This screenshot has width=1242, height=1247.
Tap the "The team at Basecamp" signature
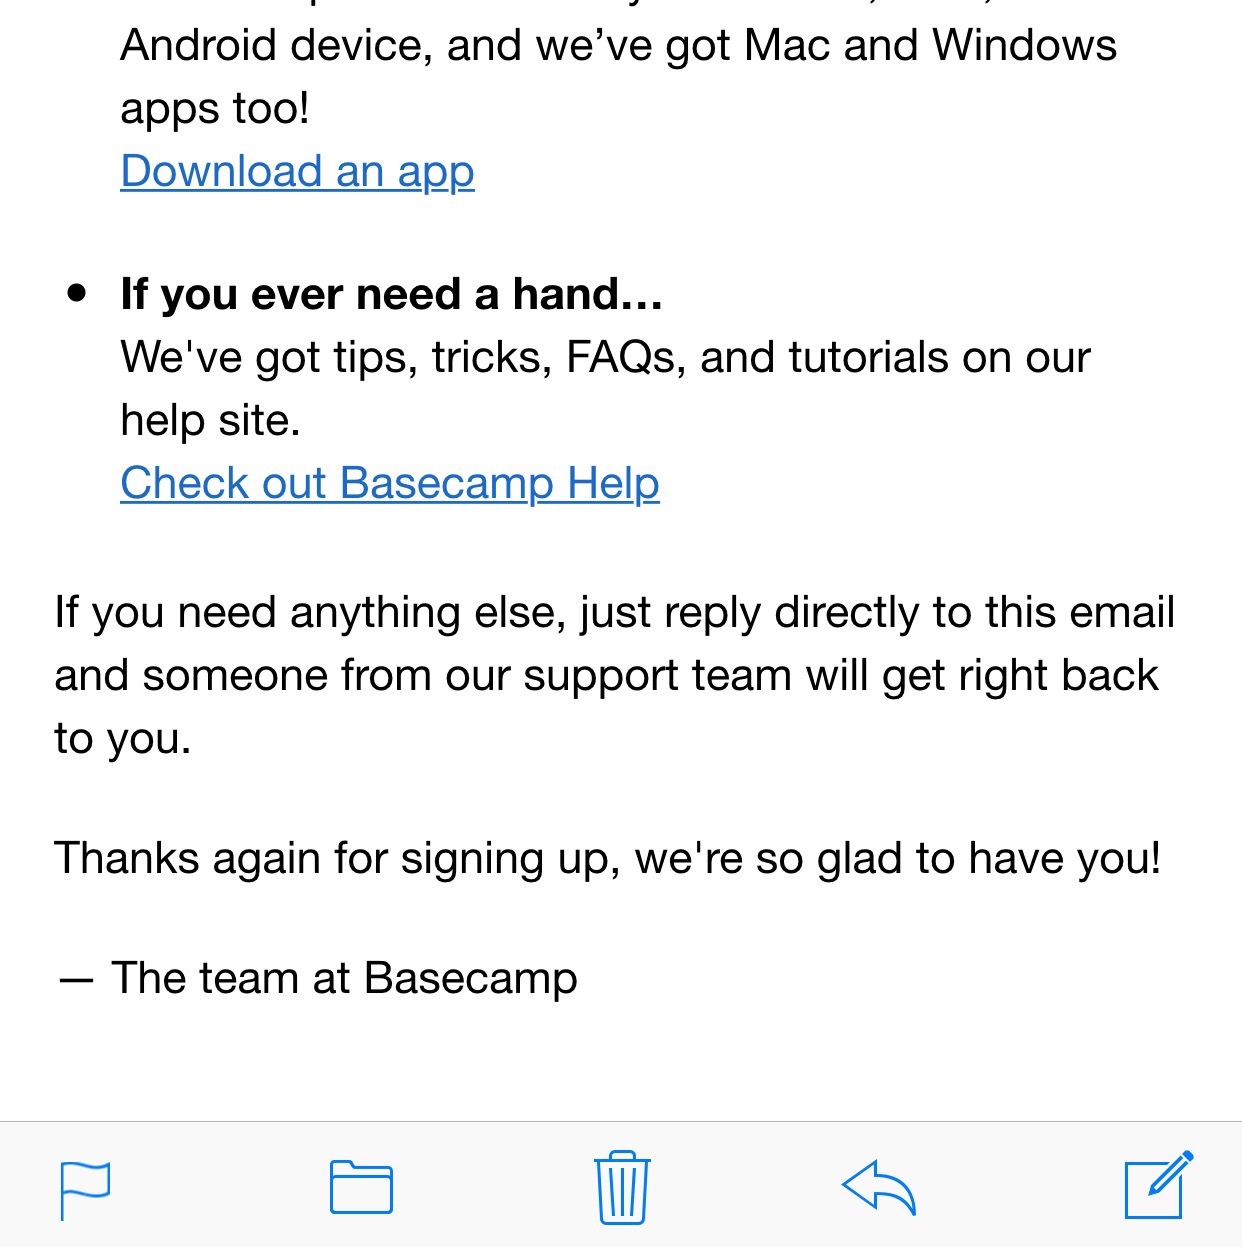(344, 978)
